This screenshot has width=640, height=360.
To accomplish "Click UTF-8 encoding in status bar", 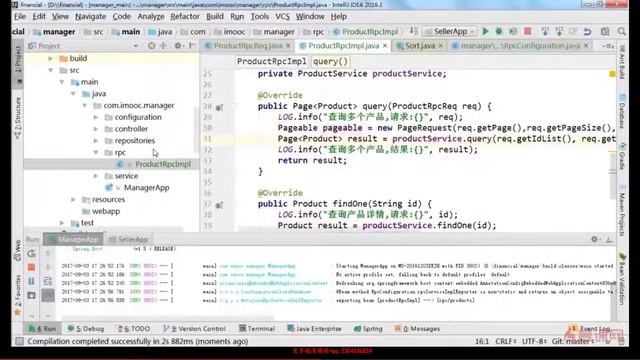I will click(x=534, y=341).
